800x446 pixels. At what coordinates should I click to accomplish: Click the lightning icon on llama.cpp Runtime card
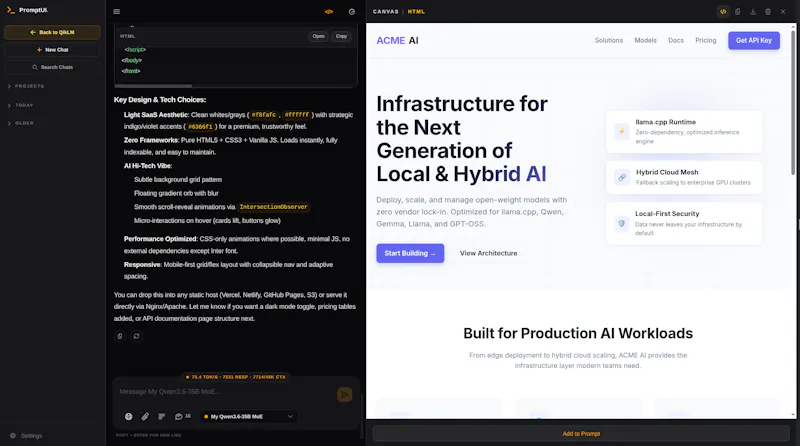tap(621, 132)
